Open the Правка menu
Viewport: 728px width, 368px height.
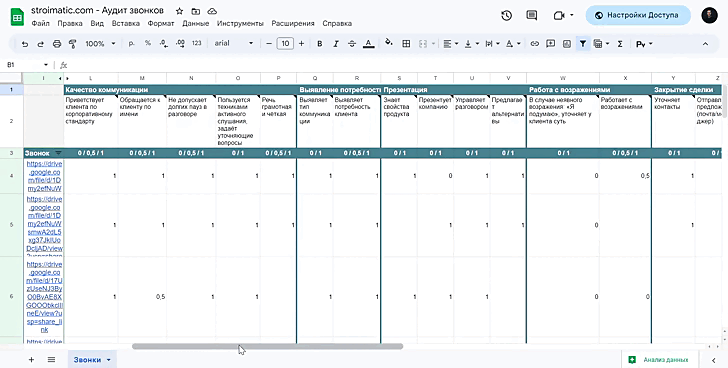tap(70, 23)
